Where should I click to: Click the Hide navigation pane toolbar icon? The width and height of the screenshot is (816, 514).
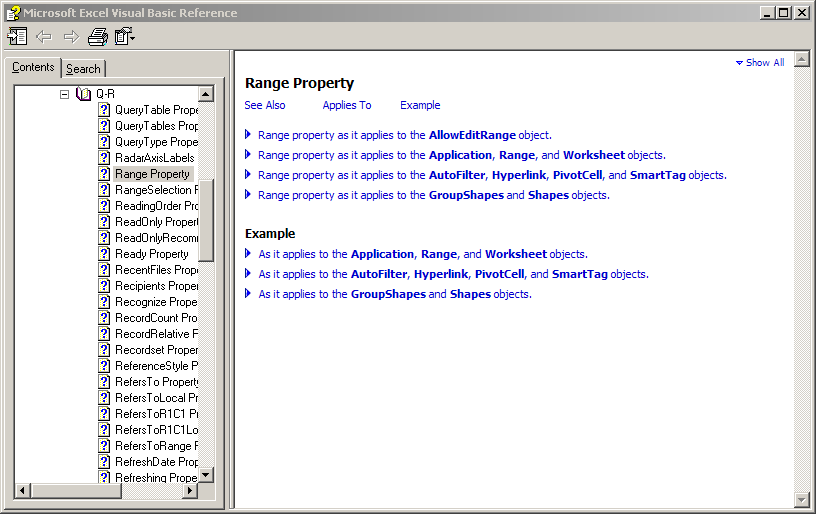17,36
